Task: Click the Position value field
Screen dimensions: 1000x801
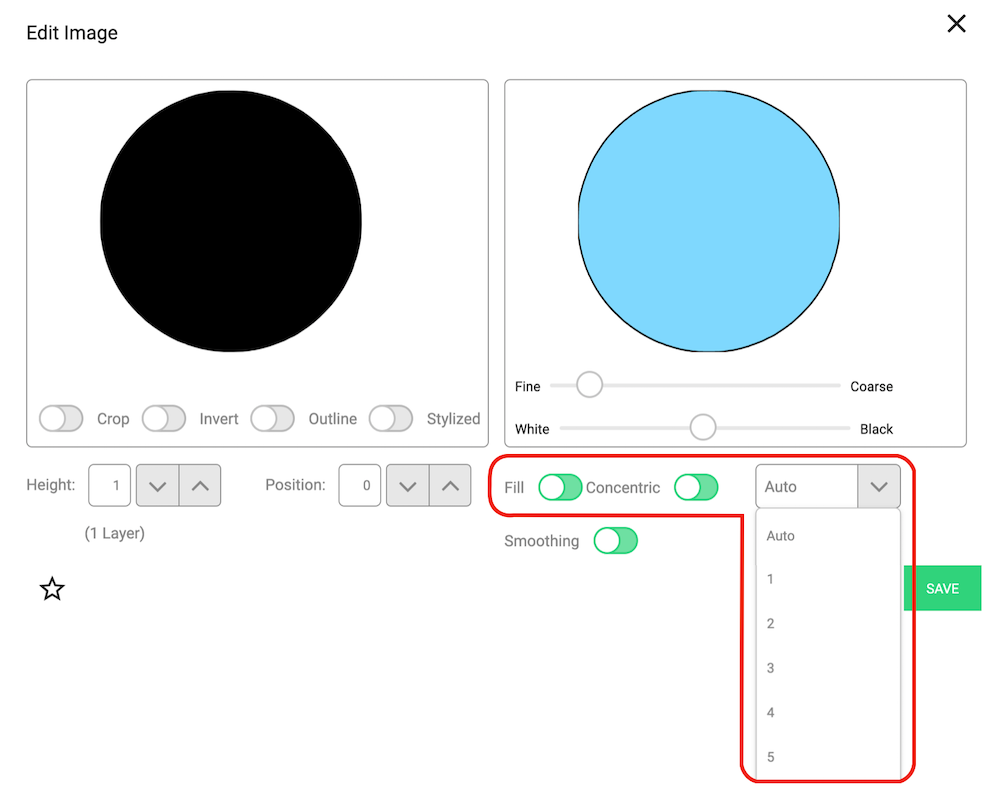Action: click(x=360, y=485)
